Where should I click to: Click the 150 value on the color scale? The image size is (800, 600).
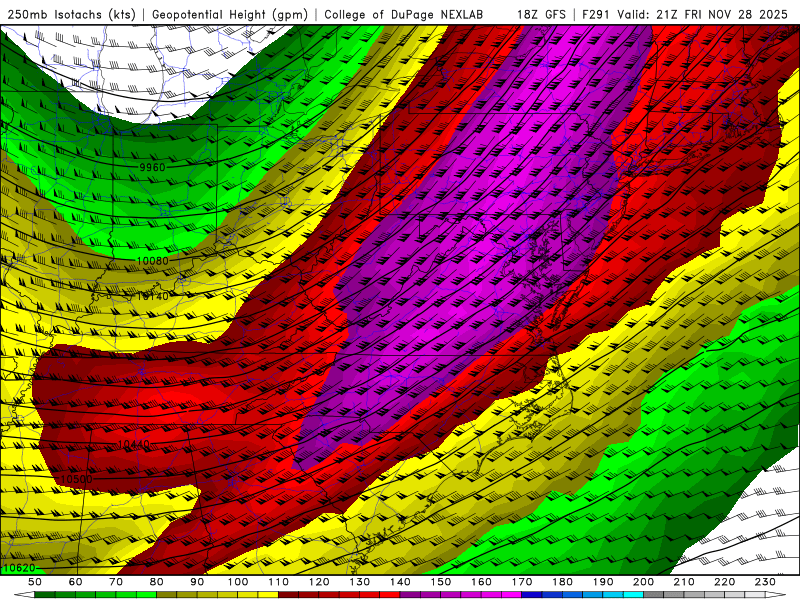click(x=440, y=582)
